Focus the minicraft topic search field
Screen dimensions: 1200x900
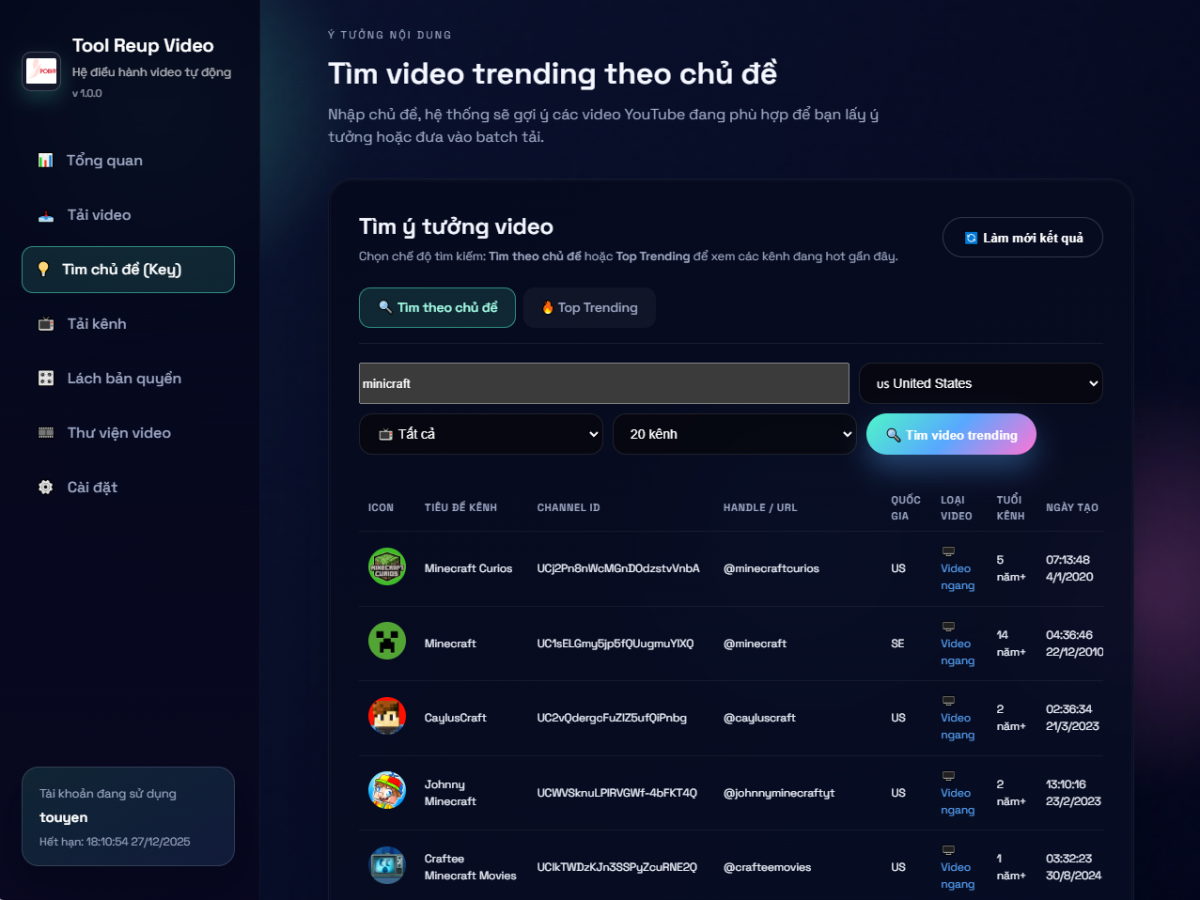[x=603, y=383]
